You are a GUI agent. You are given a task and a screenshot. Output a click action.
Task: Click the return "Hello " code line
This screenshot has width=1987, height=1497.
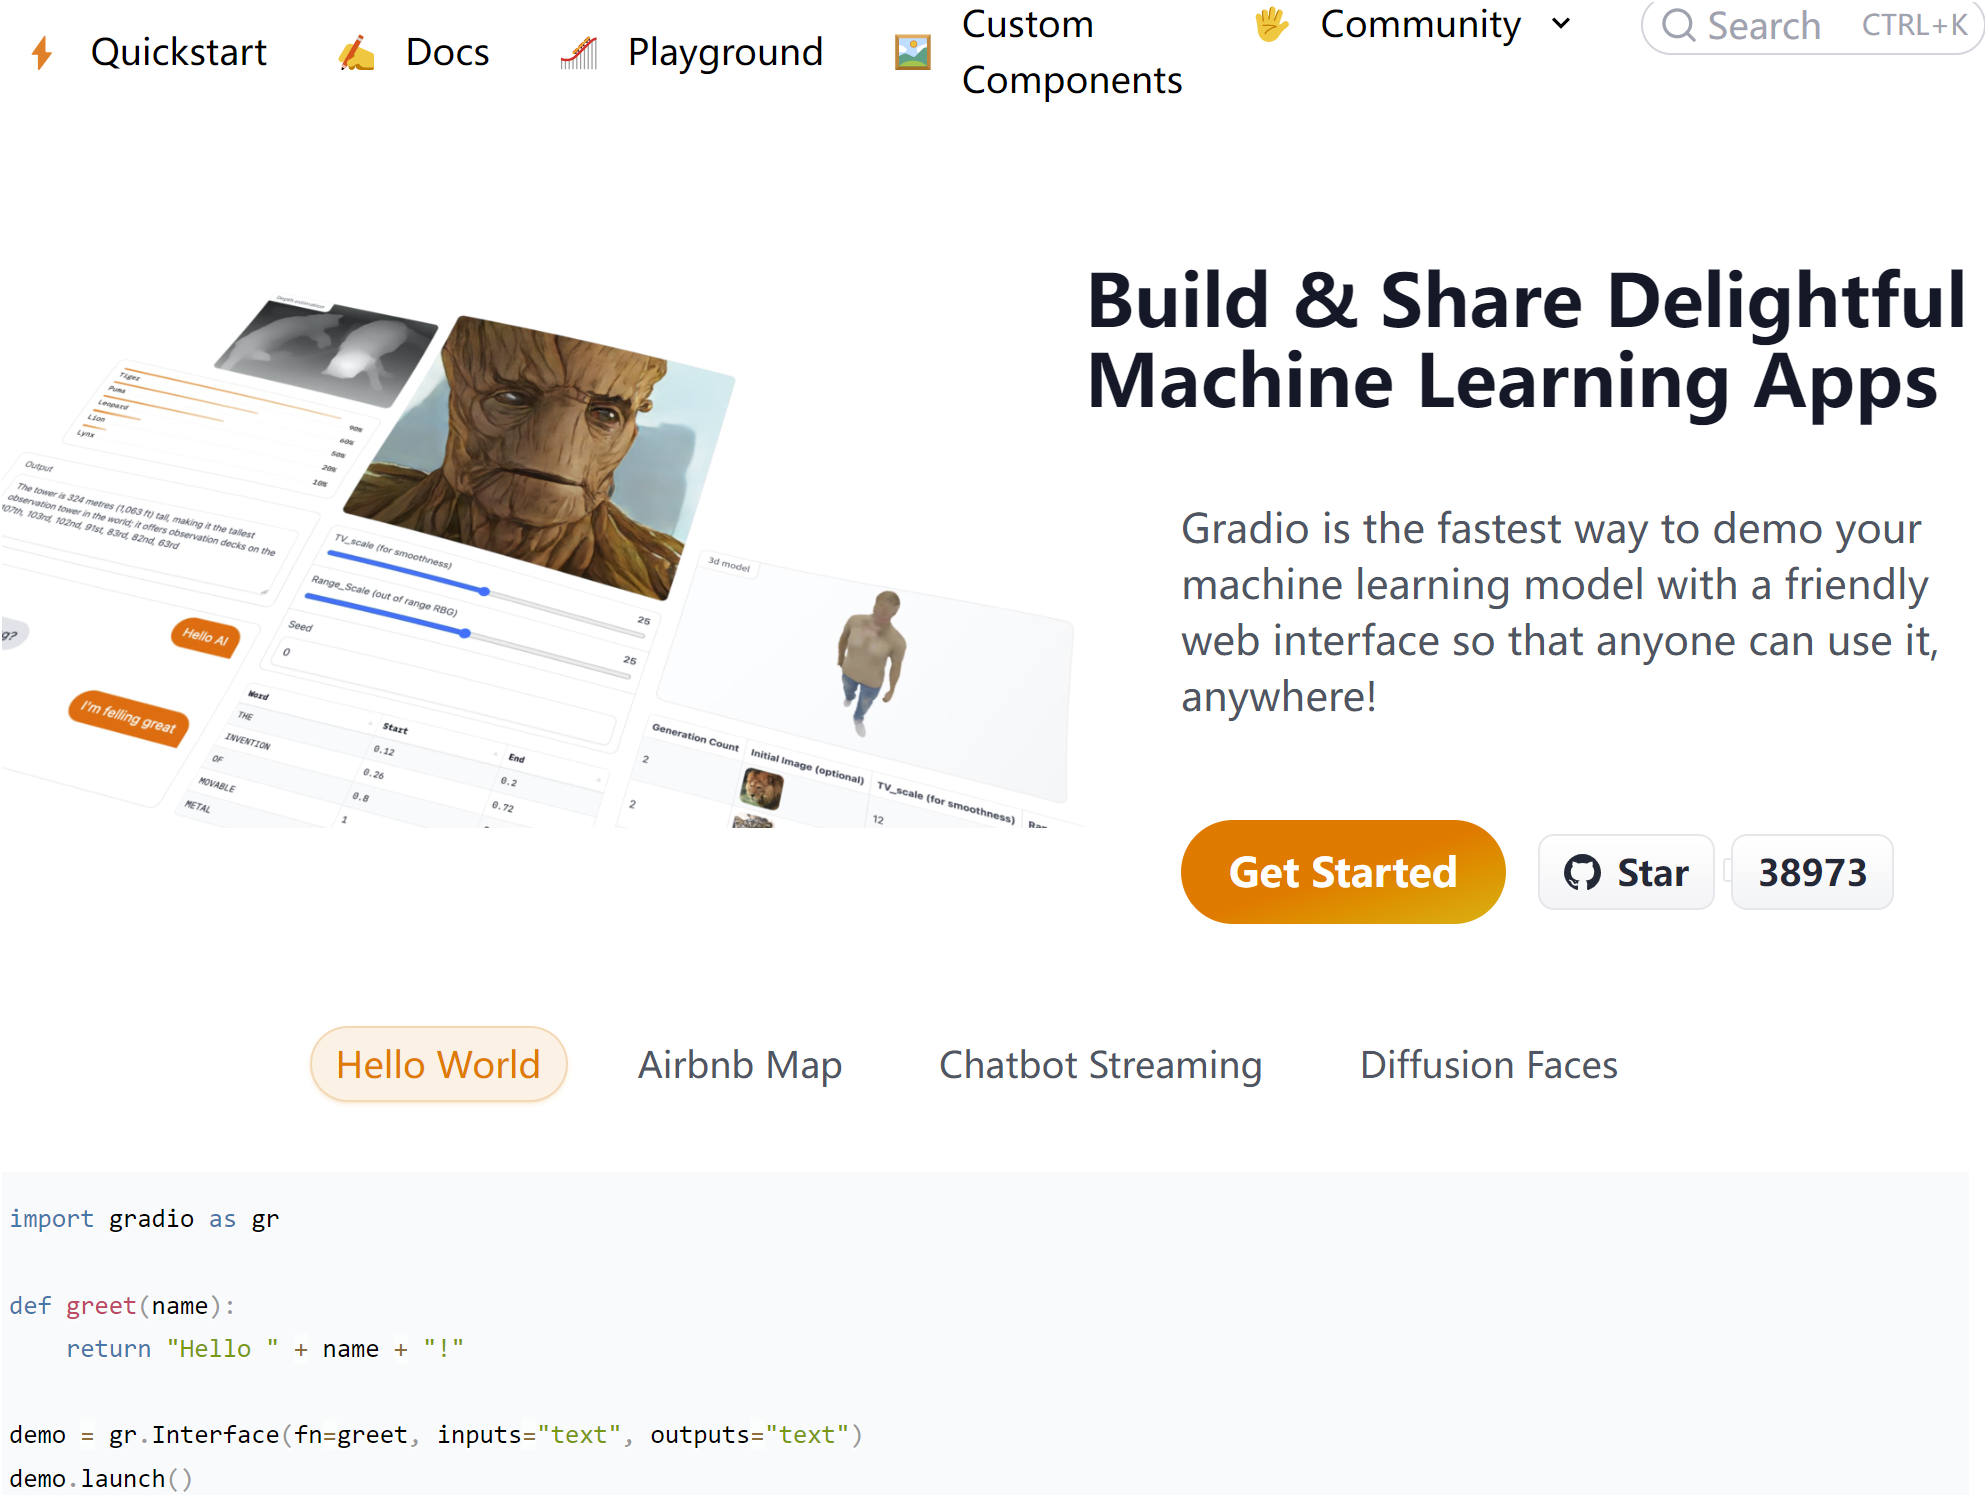[265, 1349]
